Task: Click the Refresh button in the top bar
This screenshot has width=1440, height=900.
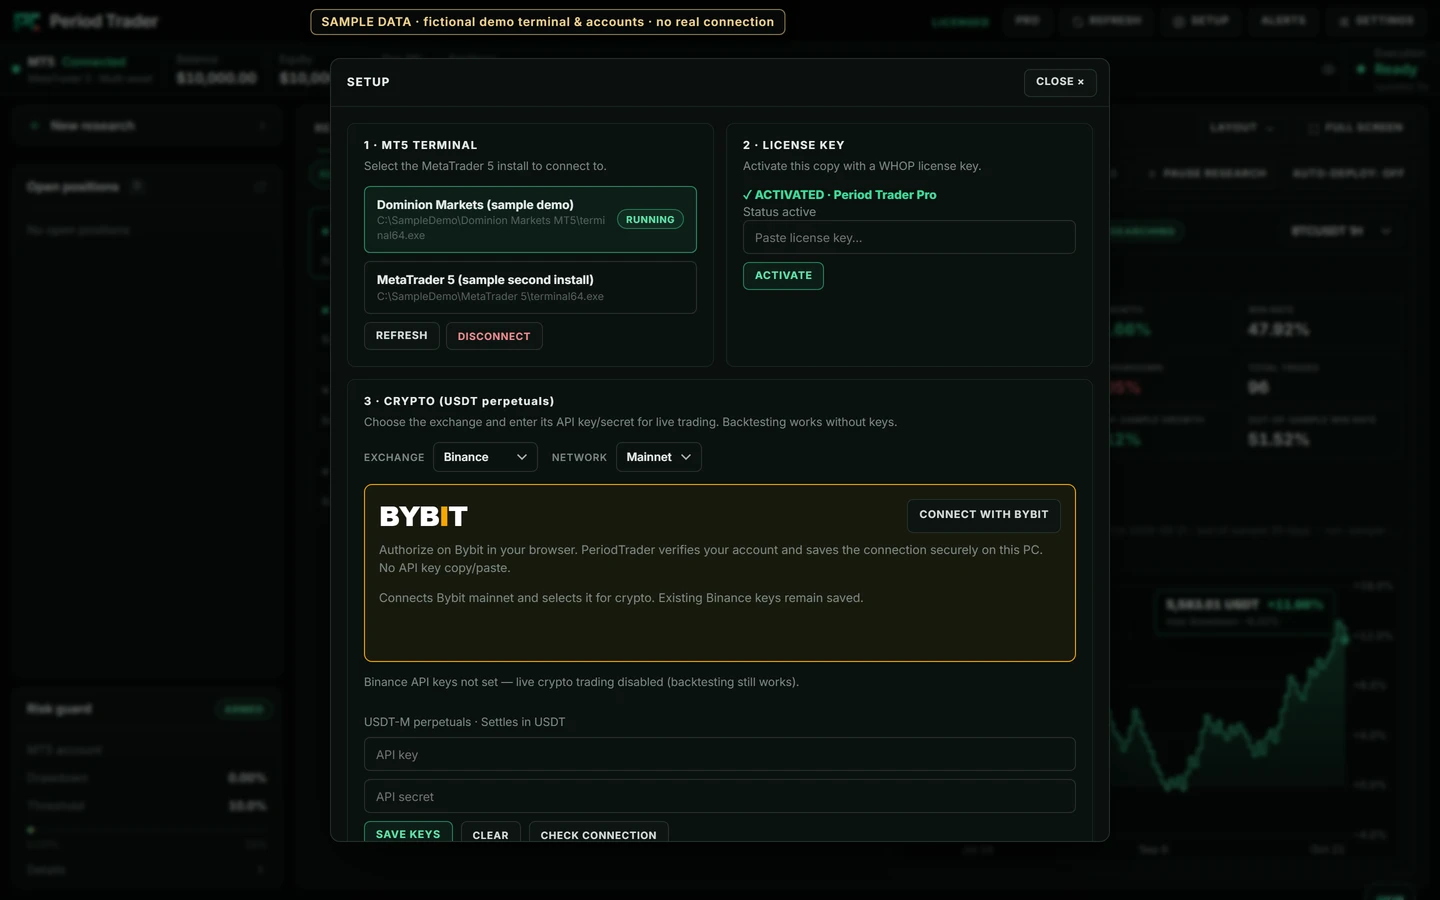Action: click(x=1106, y=21)
